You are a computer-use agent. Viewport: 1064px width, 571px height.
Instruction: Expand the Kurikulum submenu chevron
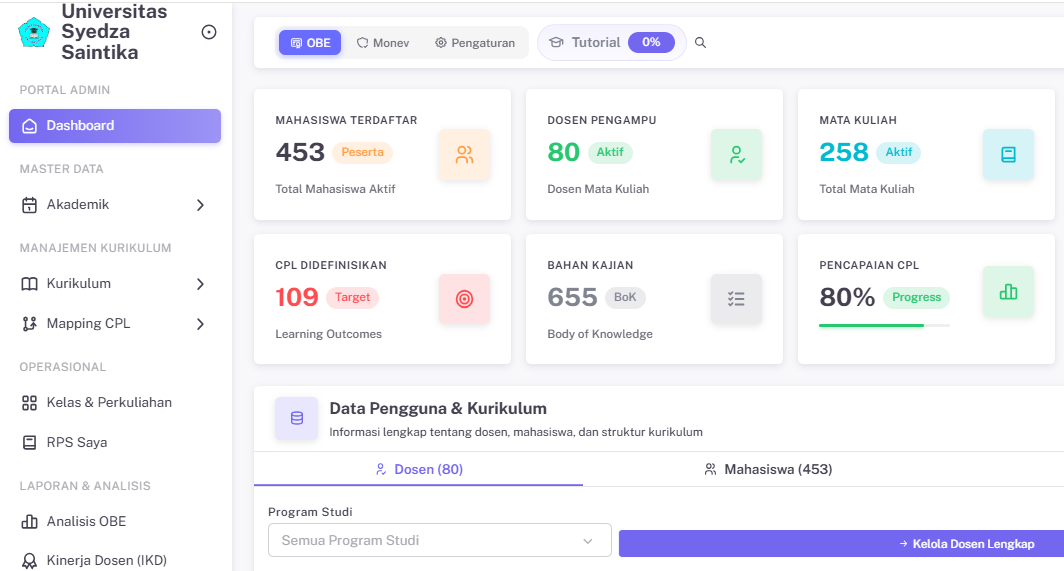(200, 284)
